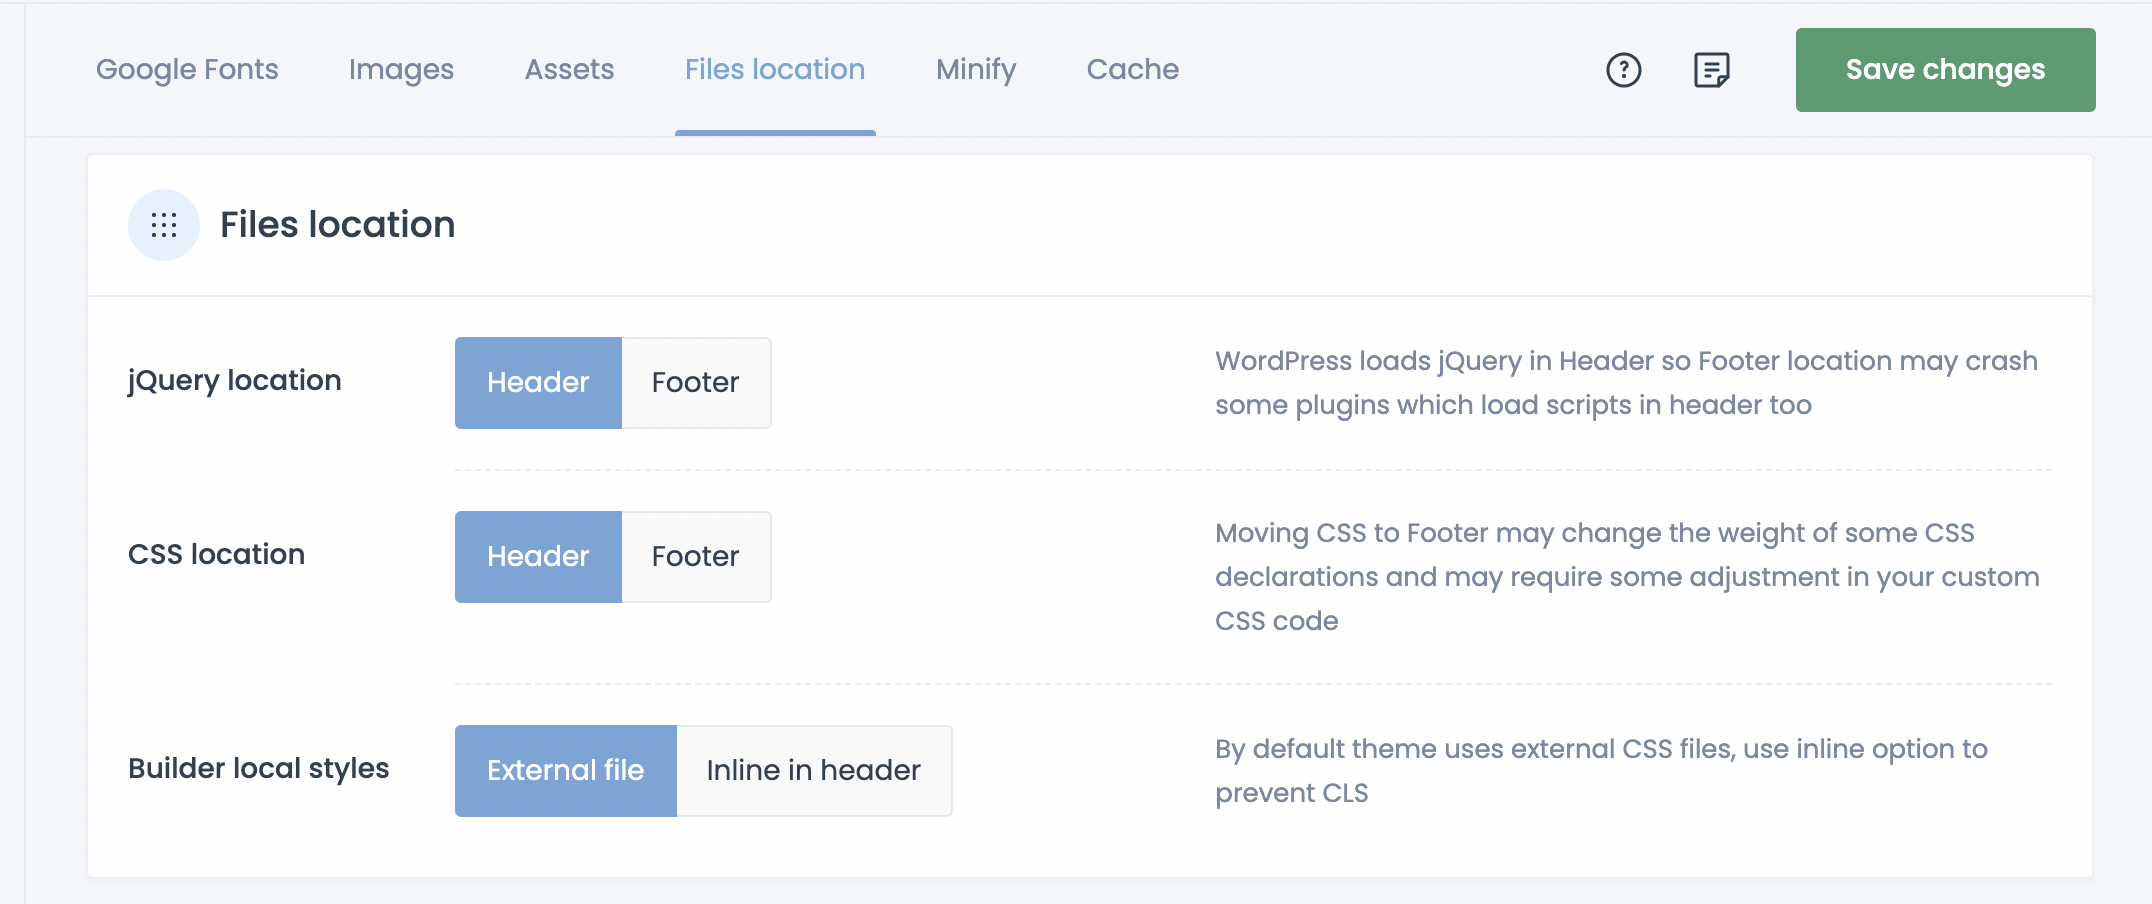
Task: Click the Files location section heading
Action: point(338,225)
